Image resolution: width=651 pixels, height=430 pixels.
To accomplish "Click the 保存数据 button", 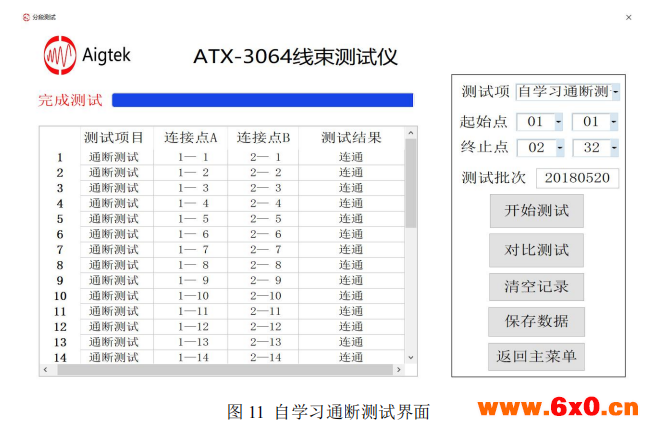I will 536,321.
